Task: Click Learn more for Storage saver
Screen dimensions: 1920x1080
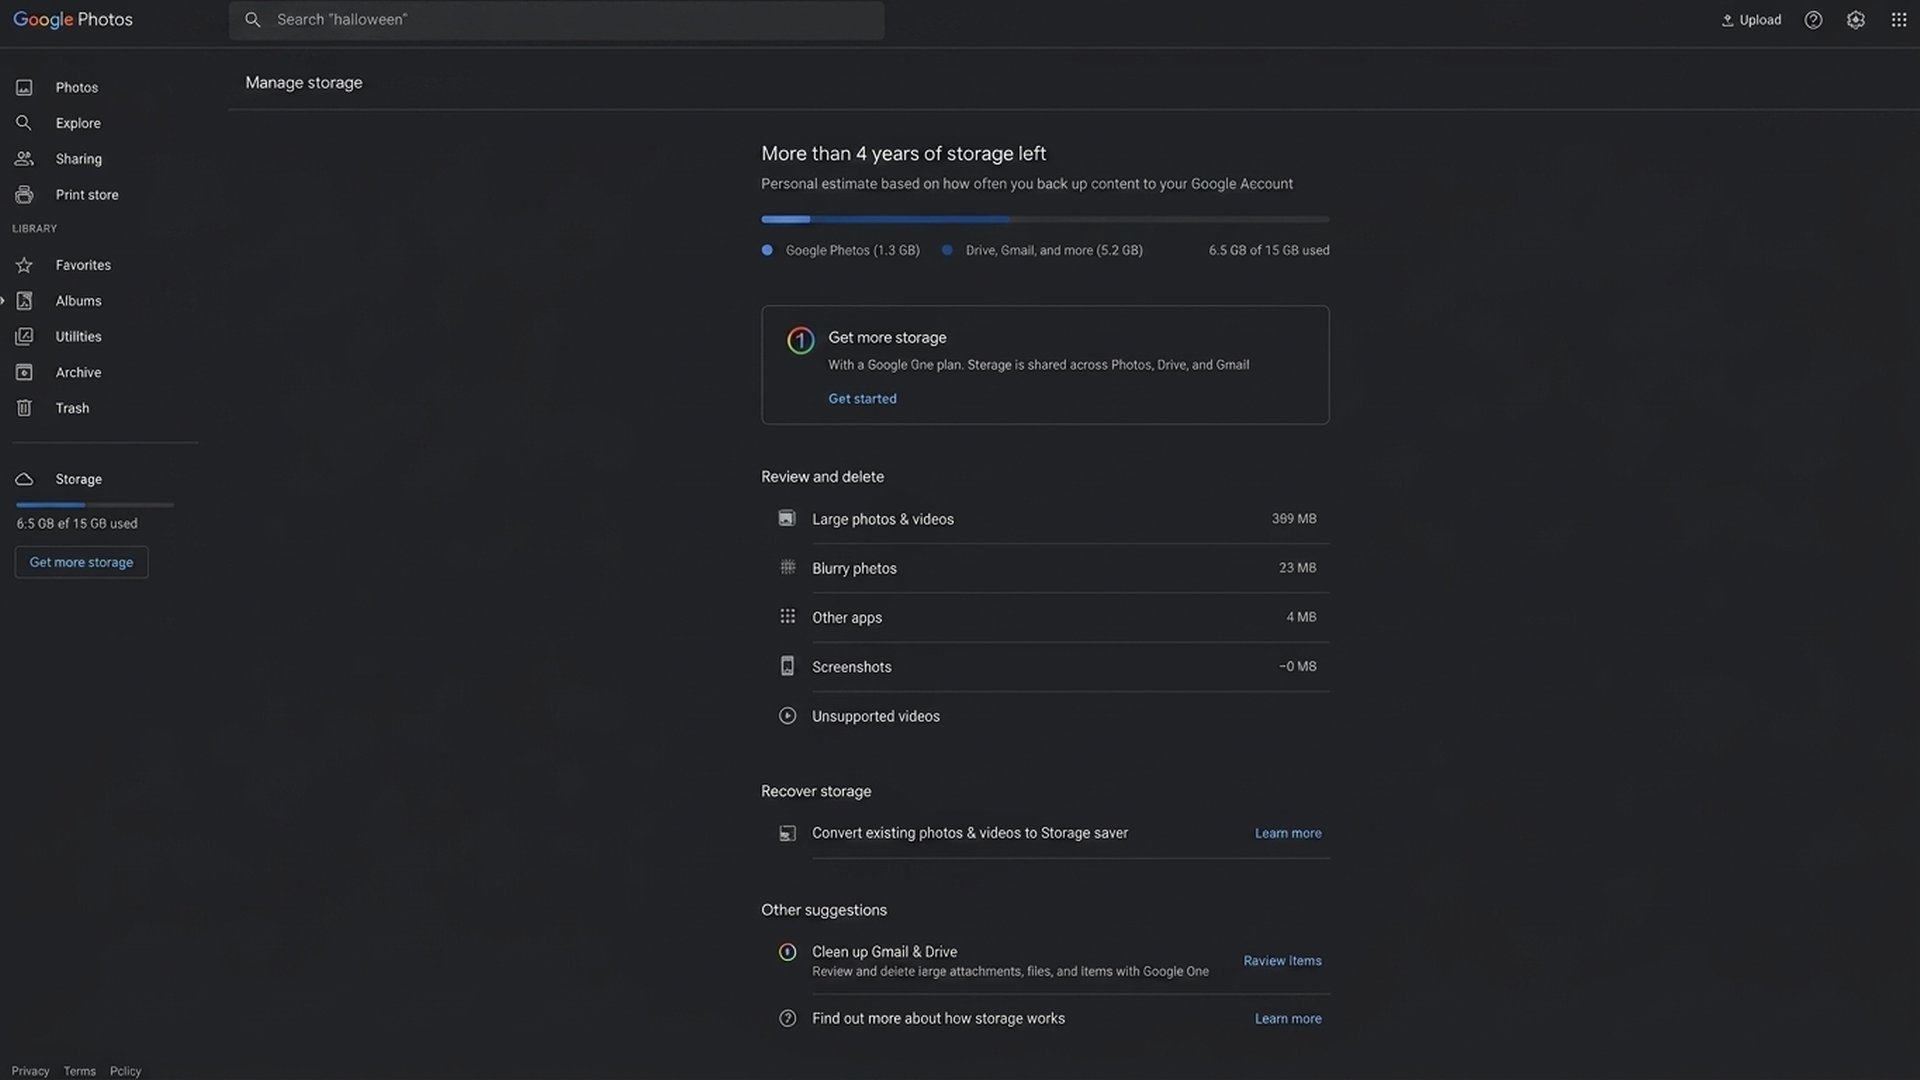Action: click(1288, 833)
